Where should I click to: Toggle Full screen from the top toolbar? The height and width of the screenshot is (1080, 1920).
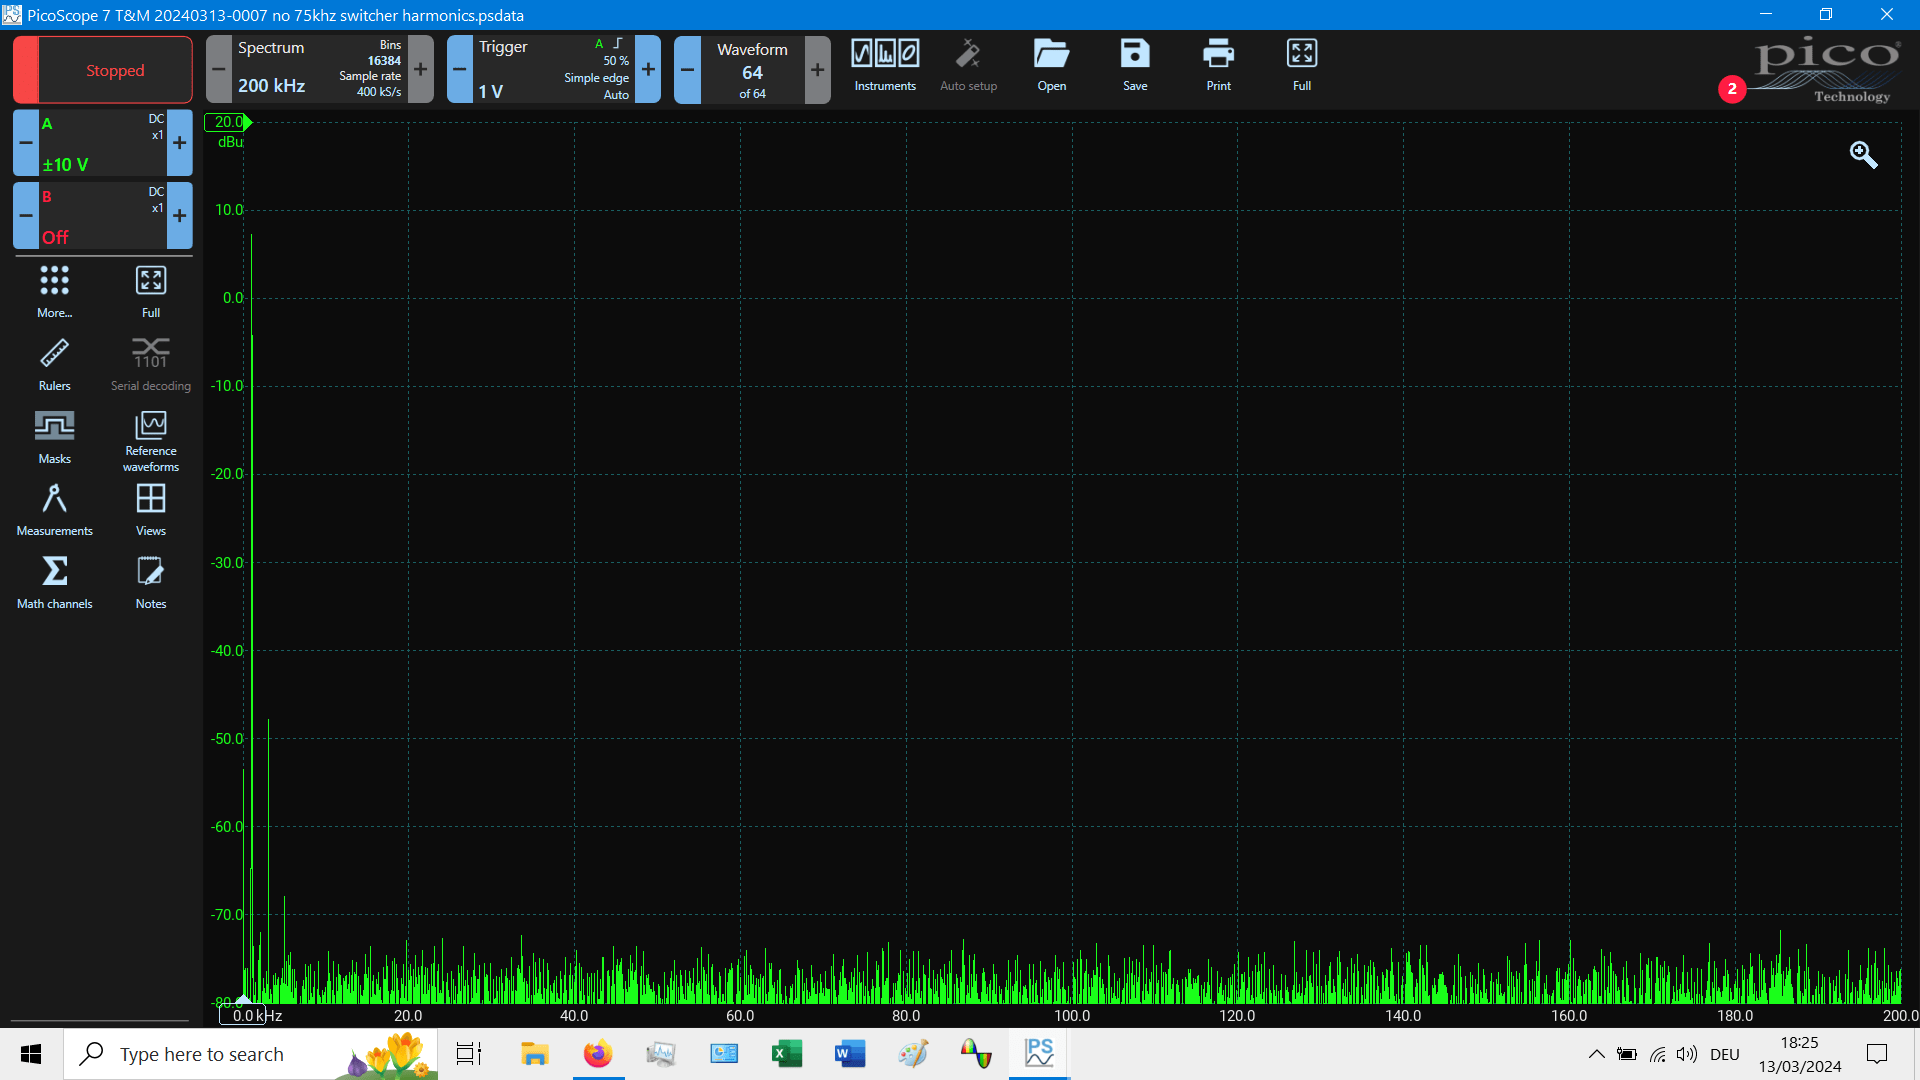tap(1302, 65)
